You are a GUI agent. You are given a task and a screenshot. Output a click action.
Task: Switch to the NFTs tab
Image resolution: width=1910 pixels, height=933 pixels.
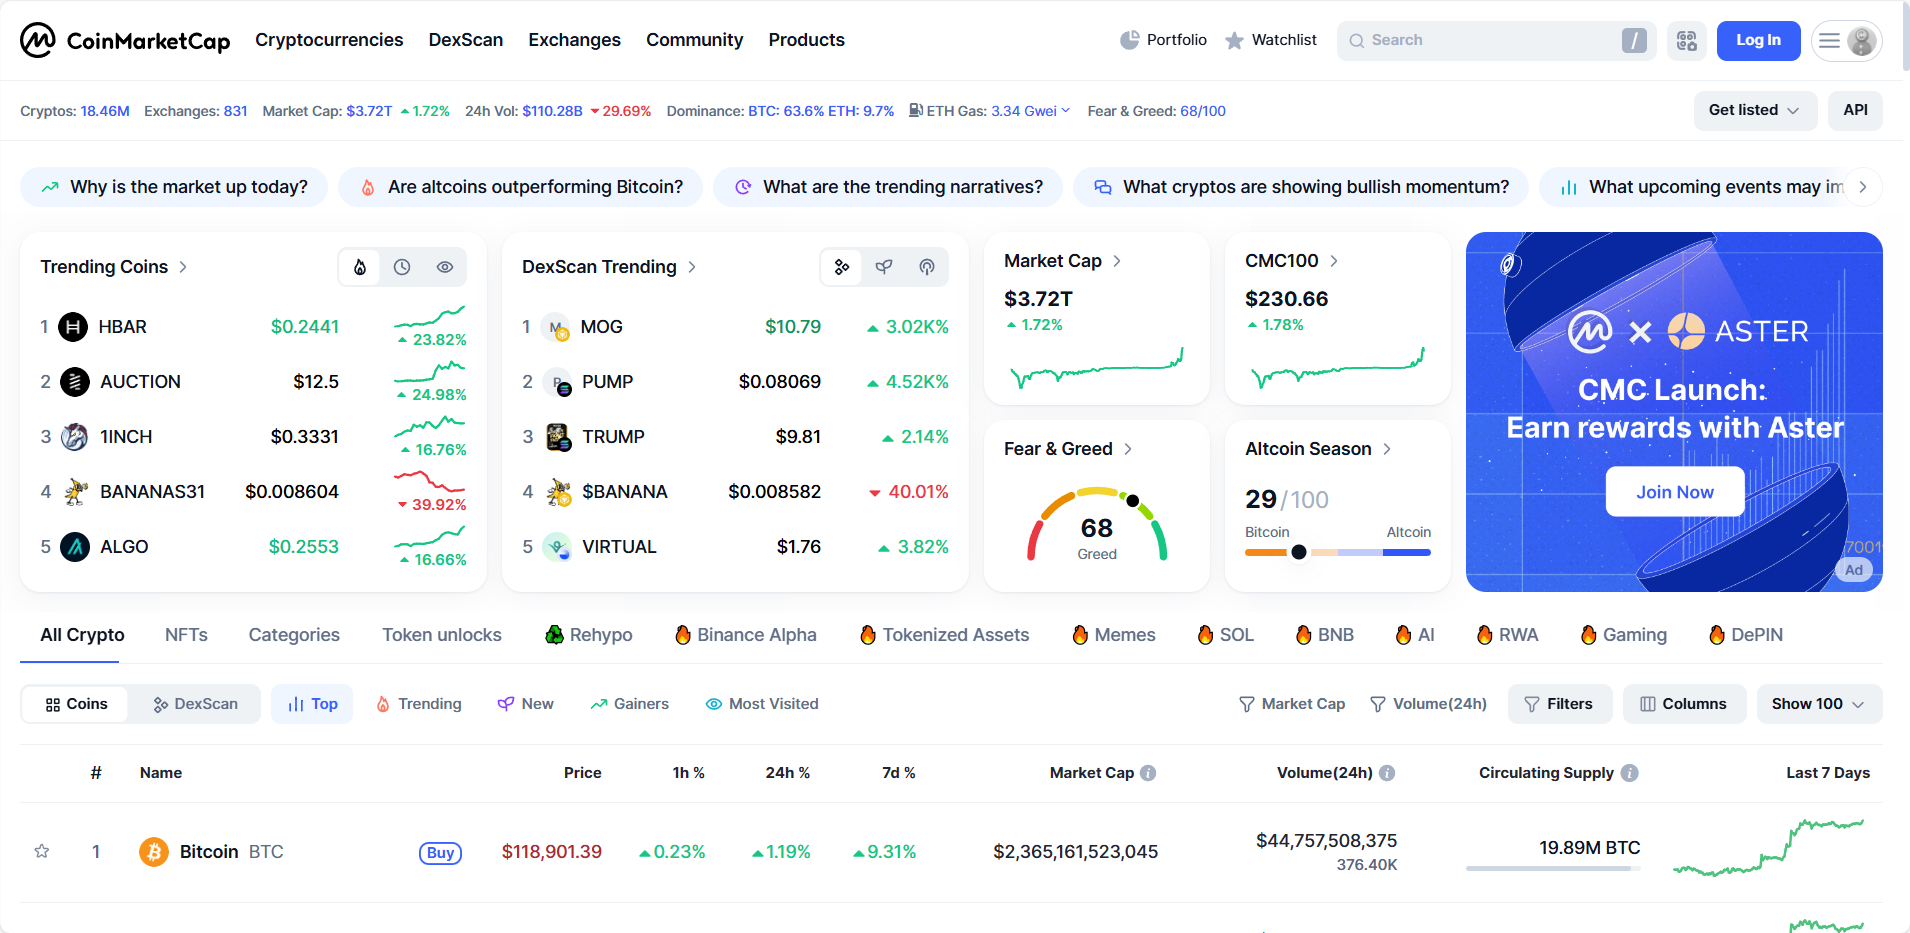[186, 635]
